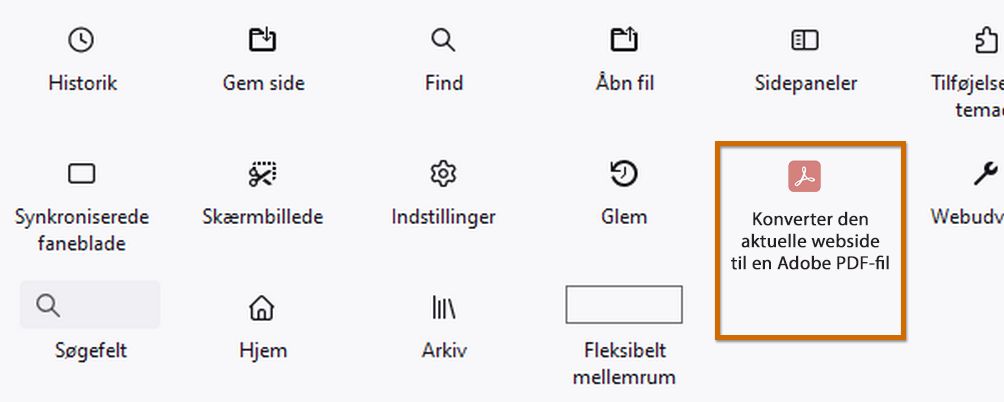Click the Find magnifying glass icon

[443, 40]
